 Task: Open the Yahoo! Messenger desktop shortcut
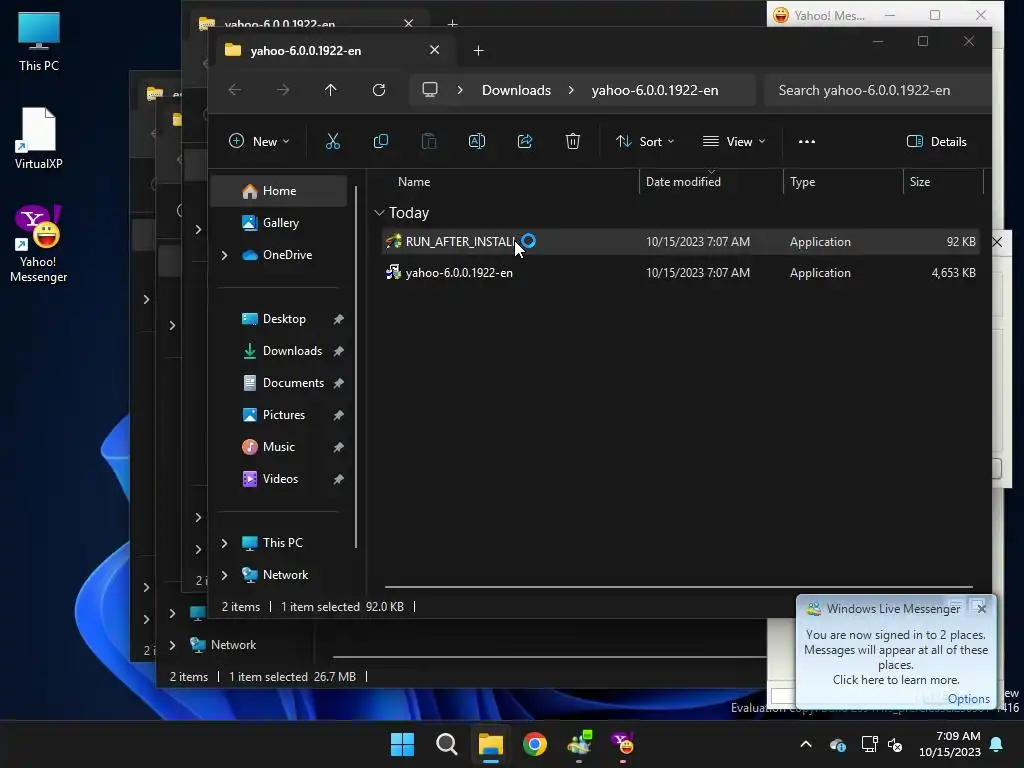39,244
